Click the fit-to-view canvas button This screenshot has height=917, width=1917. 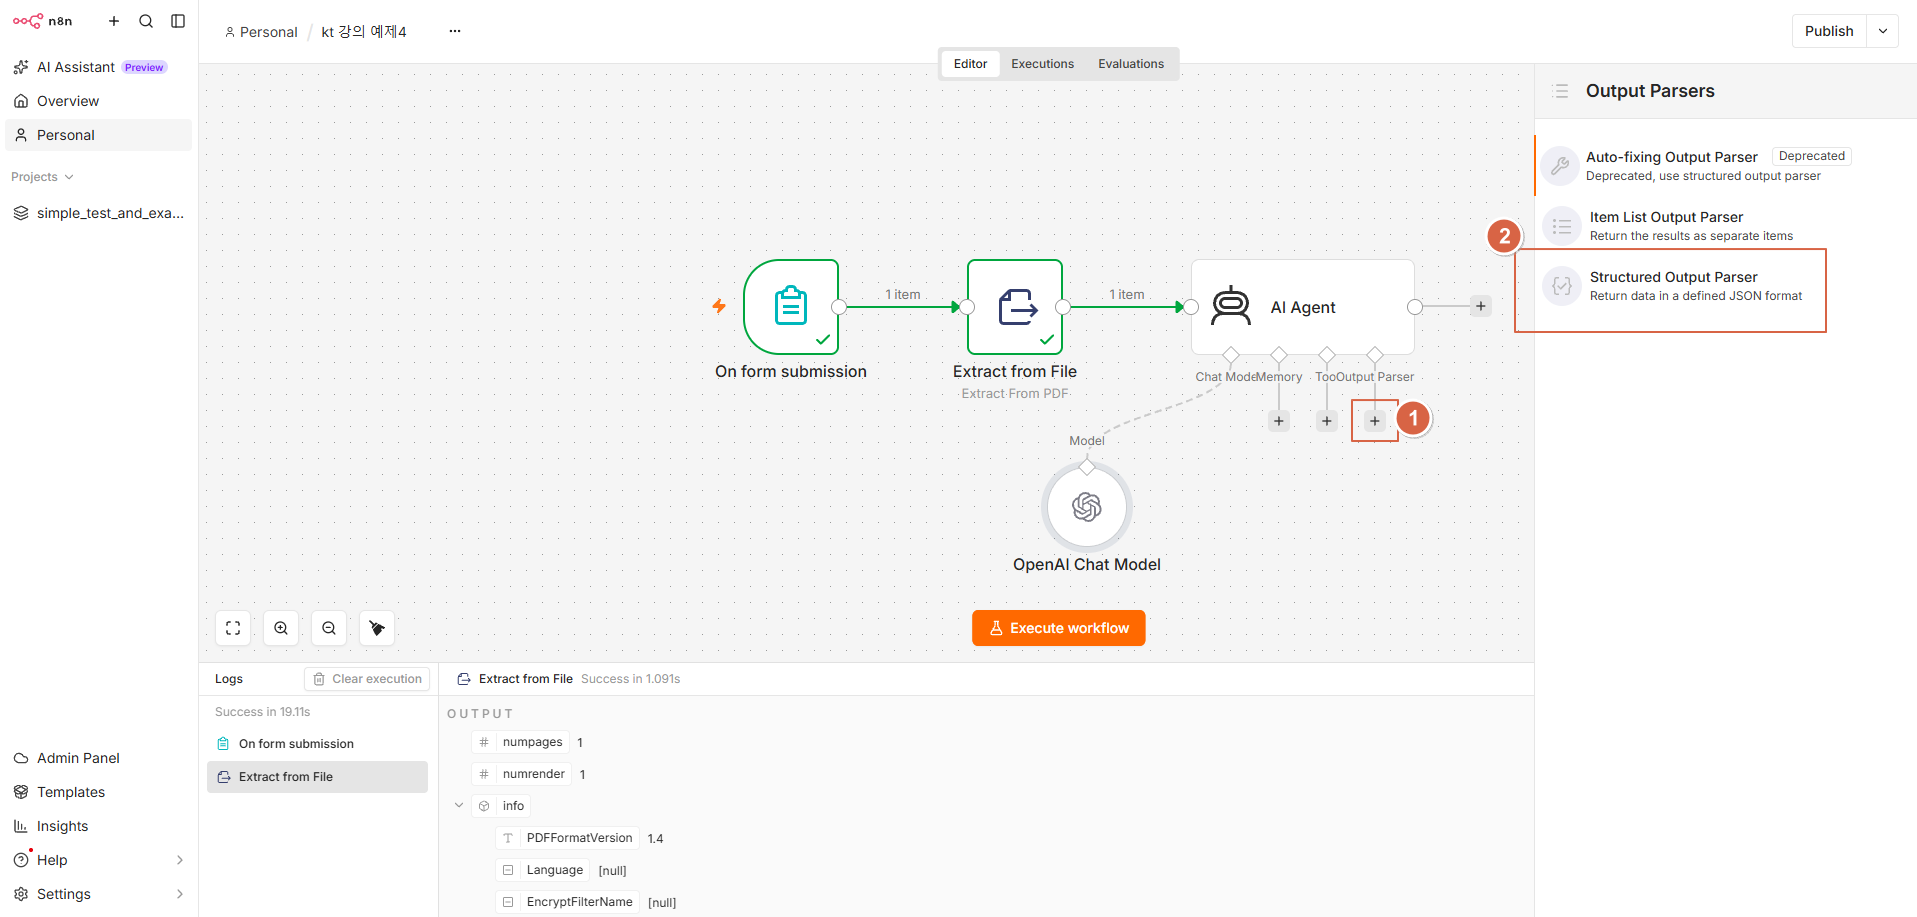pyautogui.click(x=233, y=628)
